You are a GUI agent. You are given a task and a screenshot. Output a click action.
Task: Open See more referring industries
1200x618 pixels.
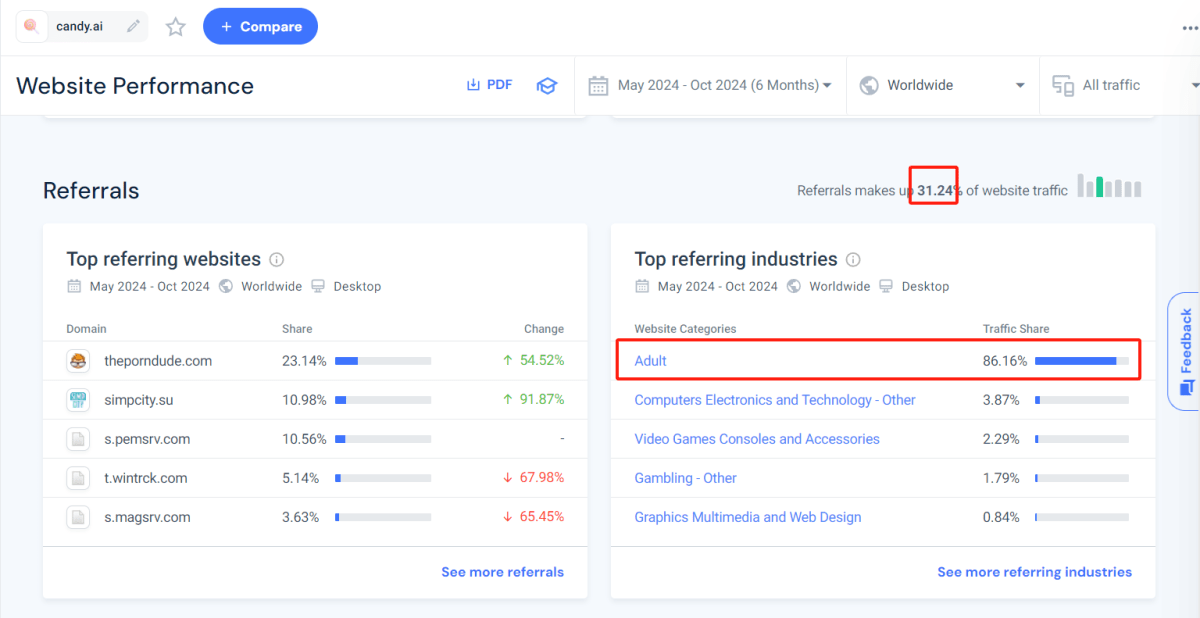(1034, 571)
